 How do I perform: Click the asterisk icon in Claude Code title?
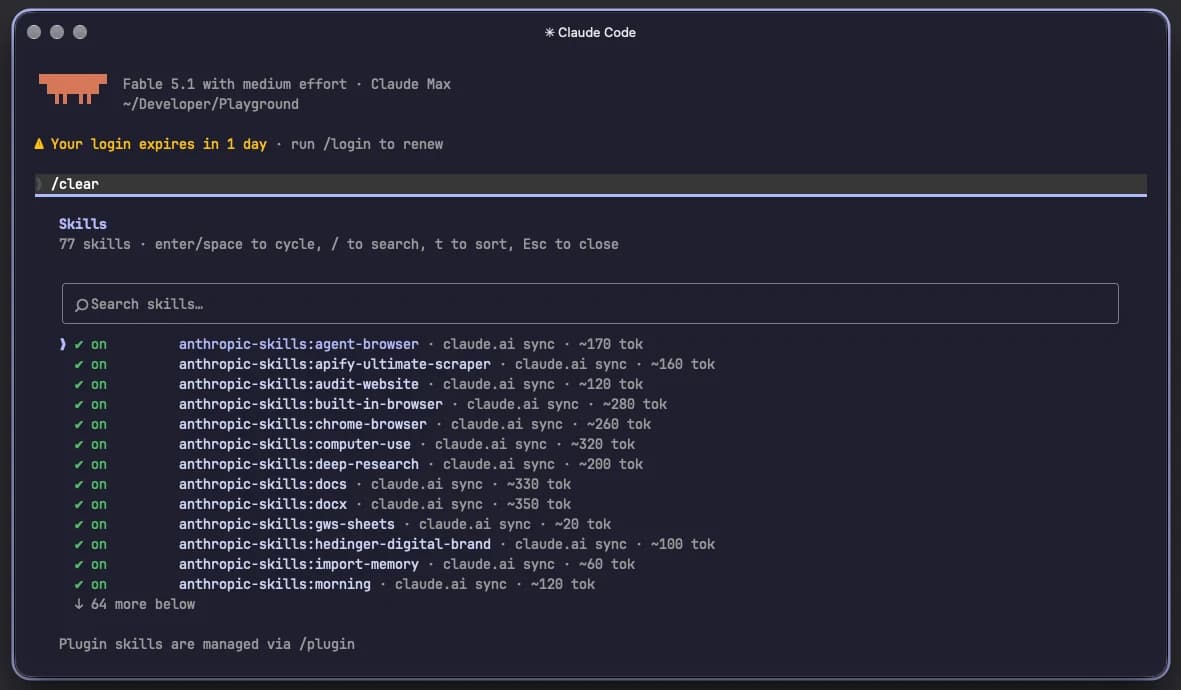[x=550, y=32]
